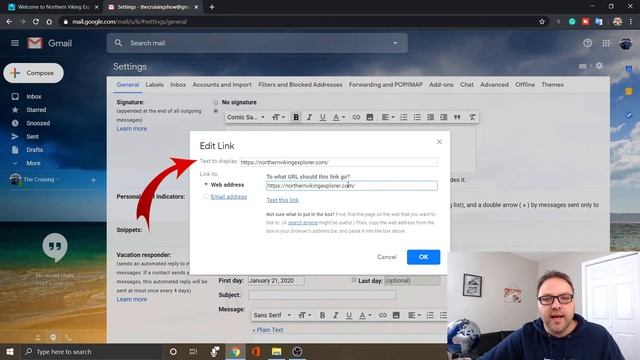640x360 pixels.
Task: Choose Email address link type radio
Action: tap(206, 196)
